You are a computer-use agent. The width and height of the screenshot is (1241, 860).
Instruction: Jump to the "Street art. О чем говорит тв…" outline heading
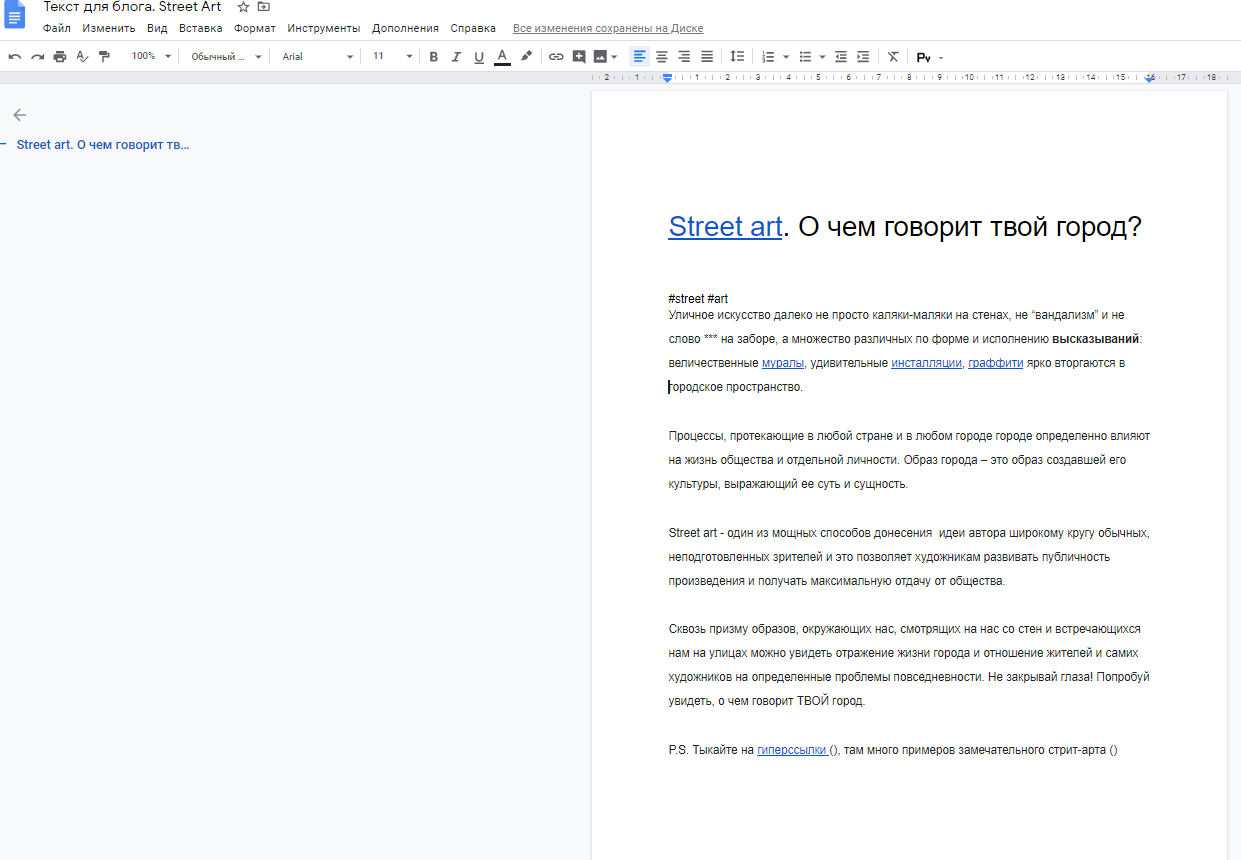(103, 145)
